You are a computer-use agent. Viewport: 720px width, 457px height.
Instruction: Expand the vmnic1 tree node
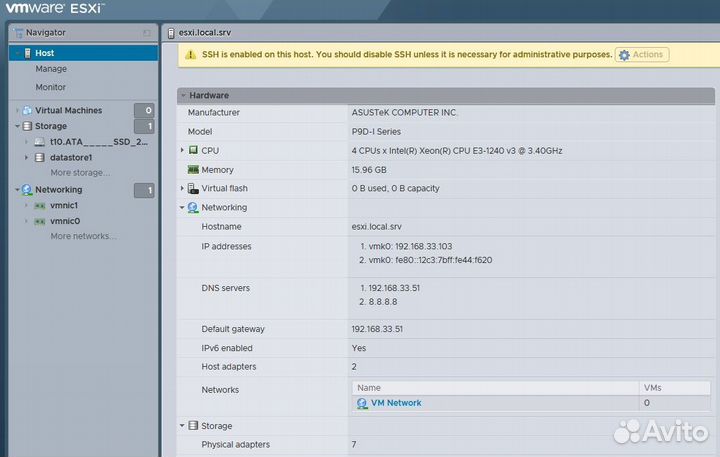coord(26,205)
